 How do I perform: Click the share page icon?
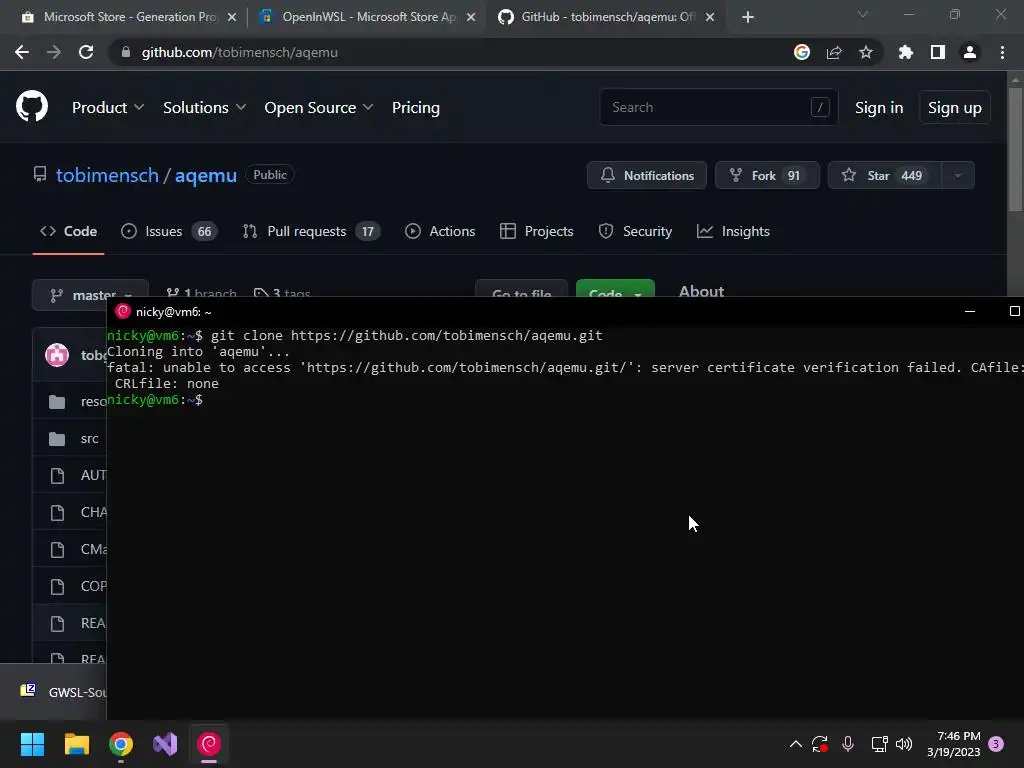[834, 52]
